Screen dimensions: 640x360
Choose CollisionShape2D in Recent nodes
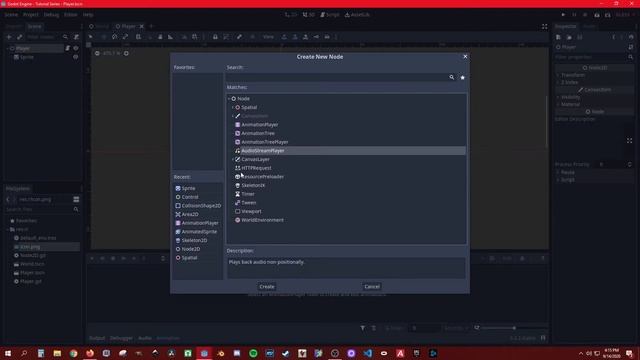[x=201, y=206]
